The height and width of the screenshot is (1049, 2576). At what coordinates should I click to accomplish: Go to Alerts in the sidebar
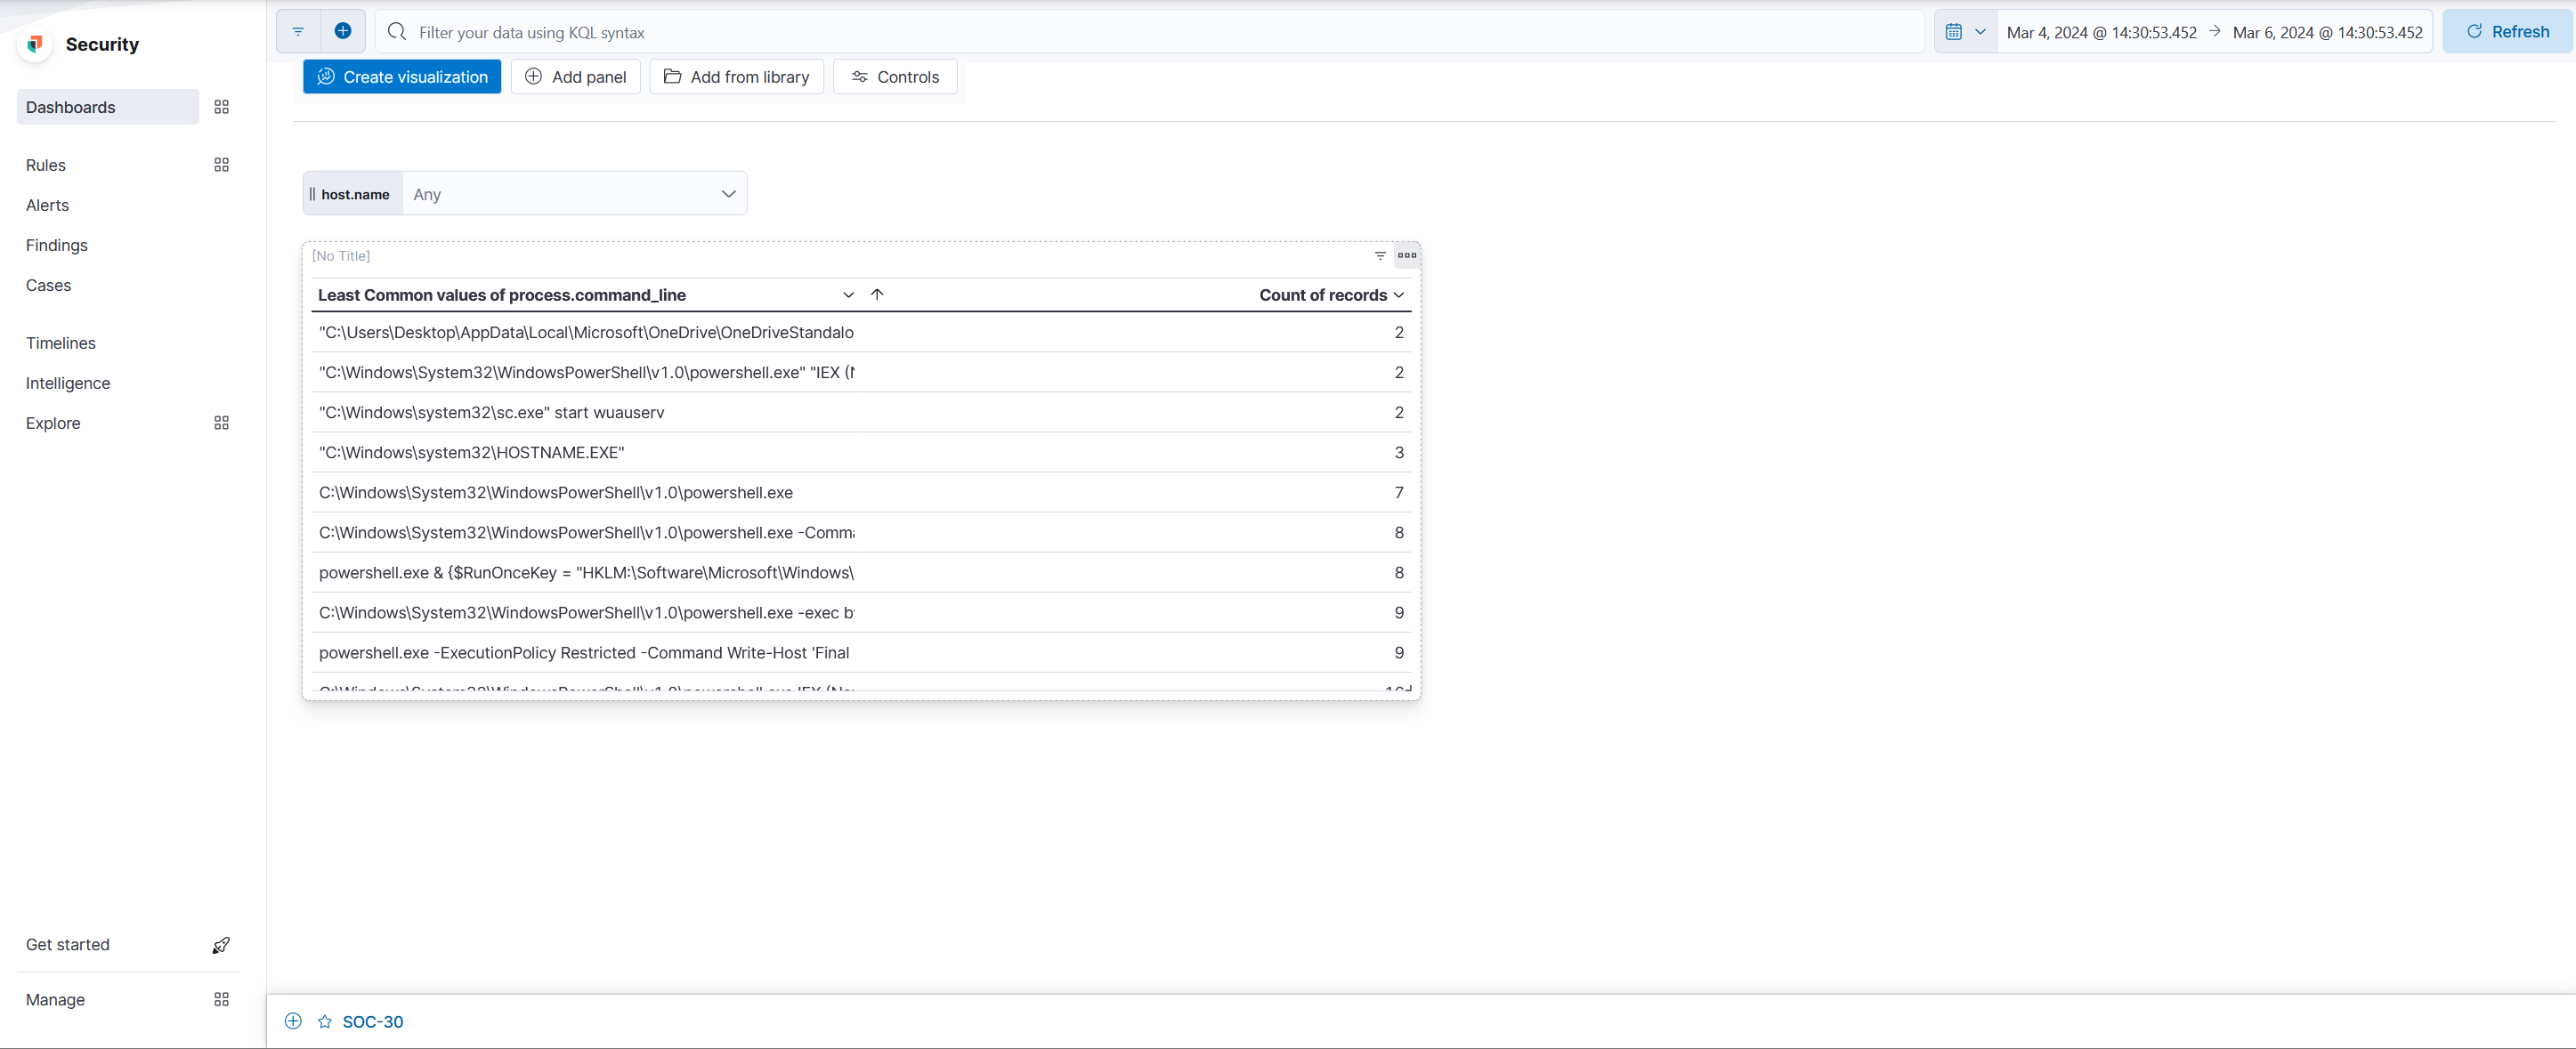47,205
